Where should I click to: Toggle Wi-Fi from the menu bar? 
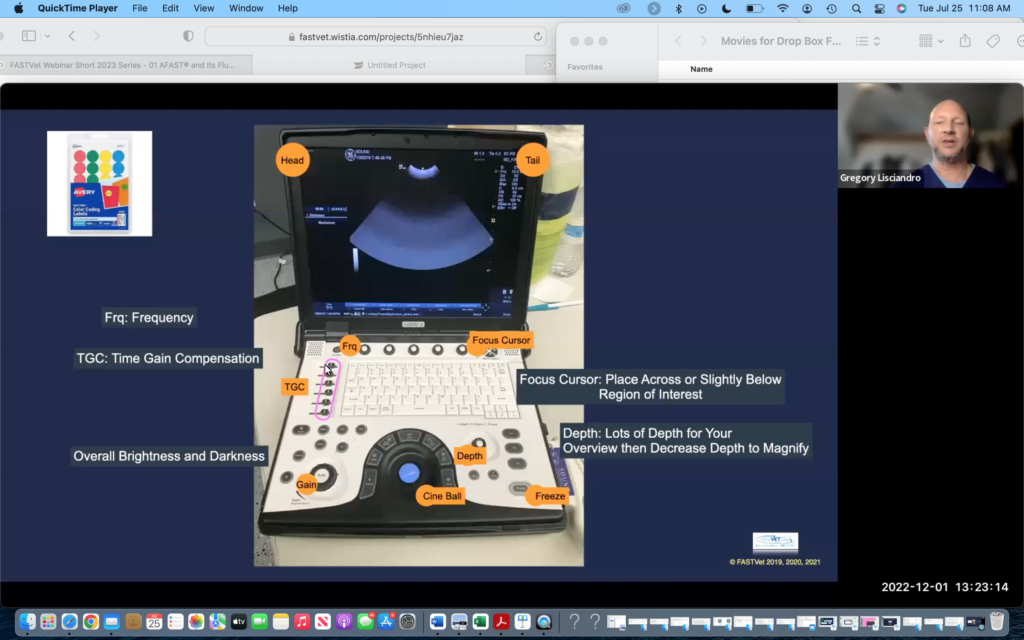tap(783, 8)
